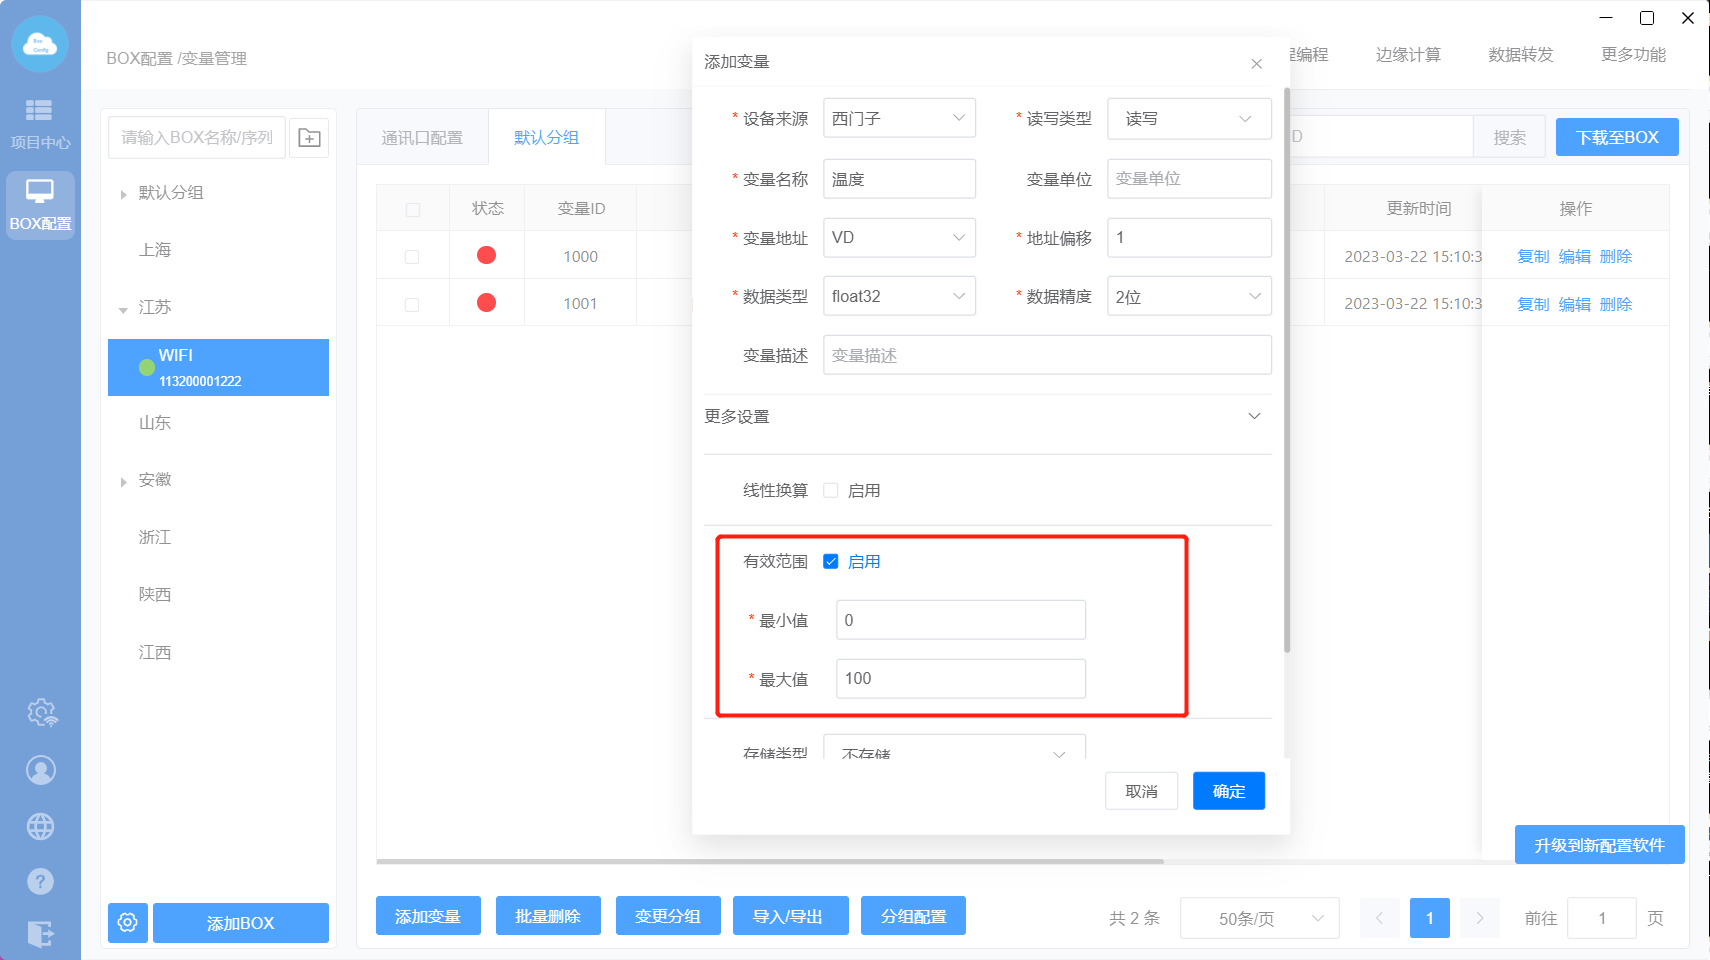The image size is (1710, 960).
Task: Click the add folder icon beside search
Action: coord(310,138)
